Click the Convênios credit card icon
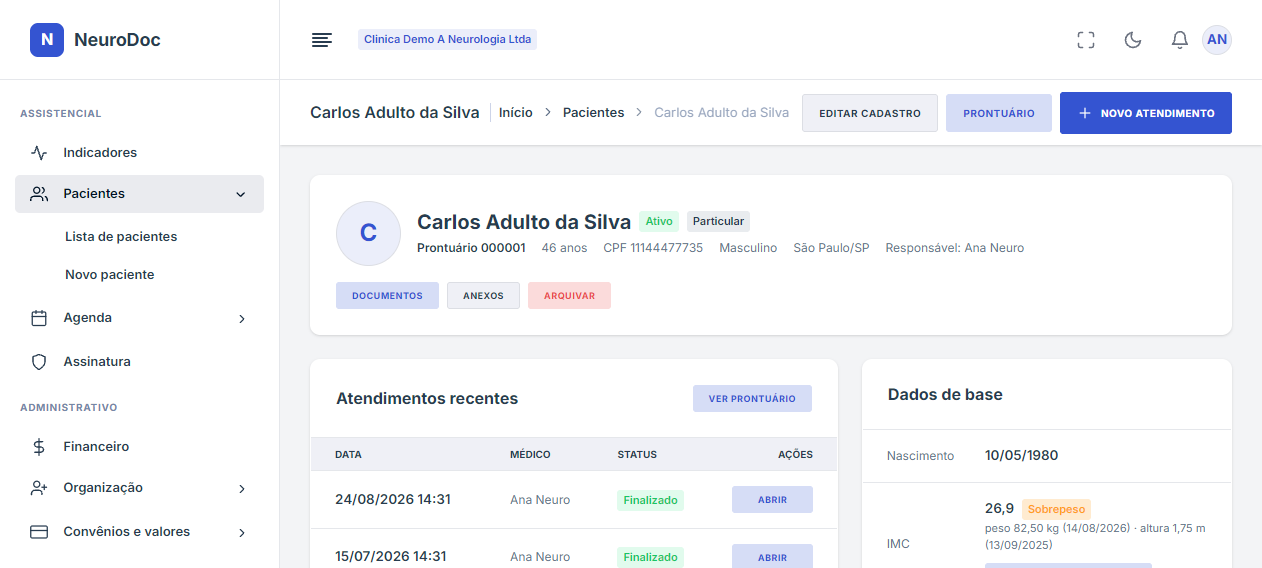The width and height of the screenshot is (1262, 568). click(39, 532)
